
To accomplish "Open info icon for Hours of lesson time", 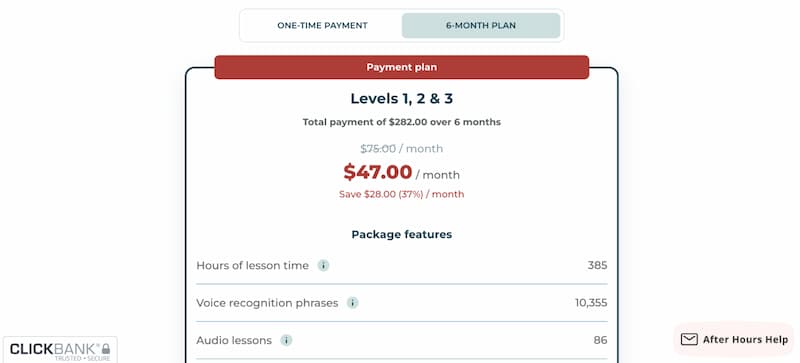I will (x=323, y=265).
